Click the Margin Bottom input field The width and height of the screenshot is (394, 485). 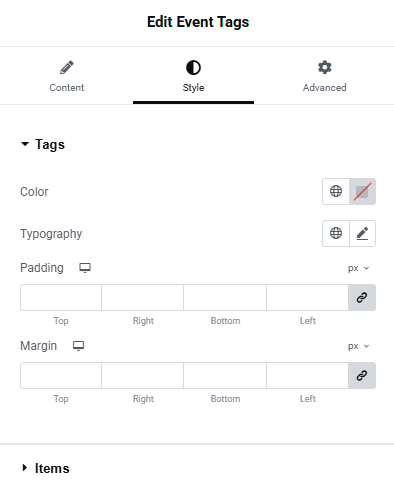coord(225,375)
